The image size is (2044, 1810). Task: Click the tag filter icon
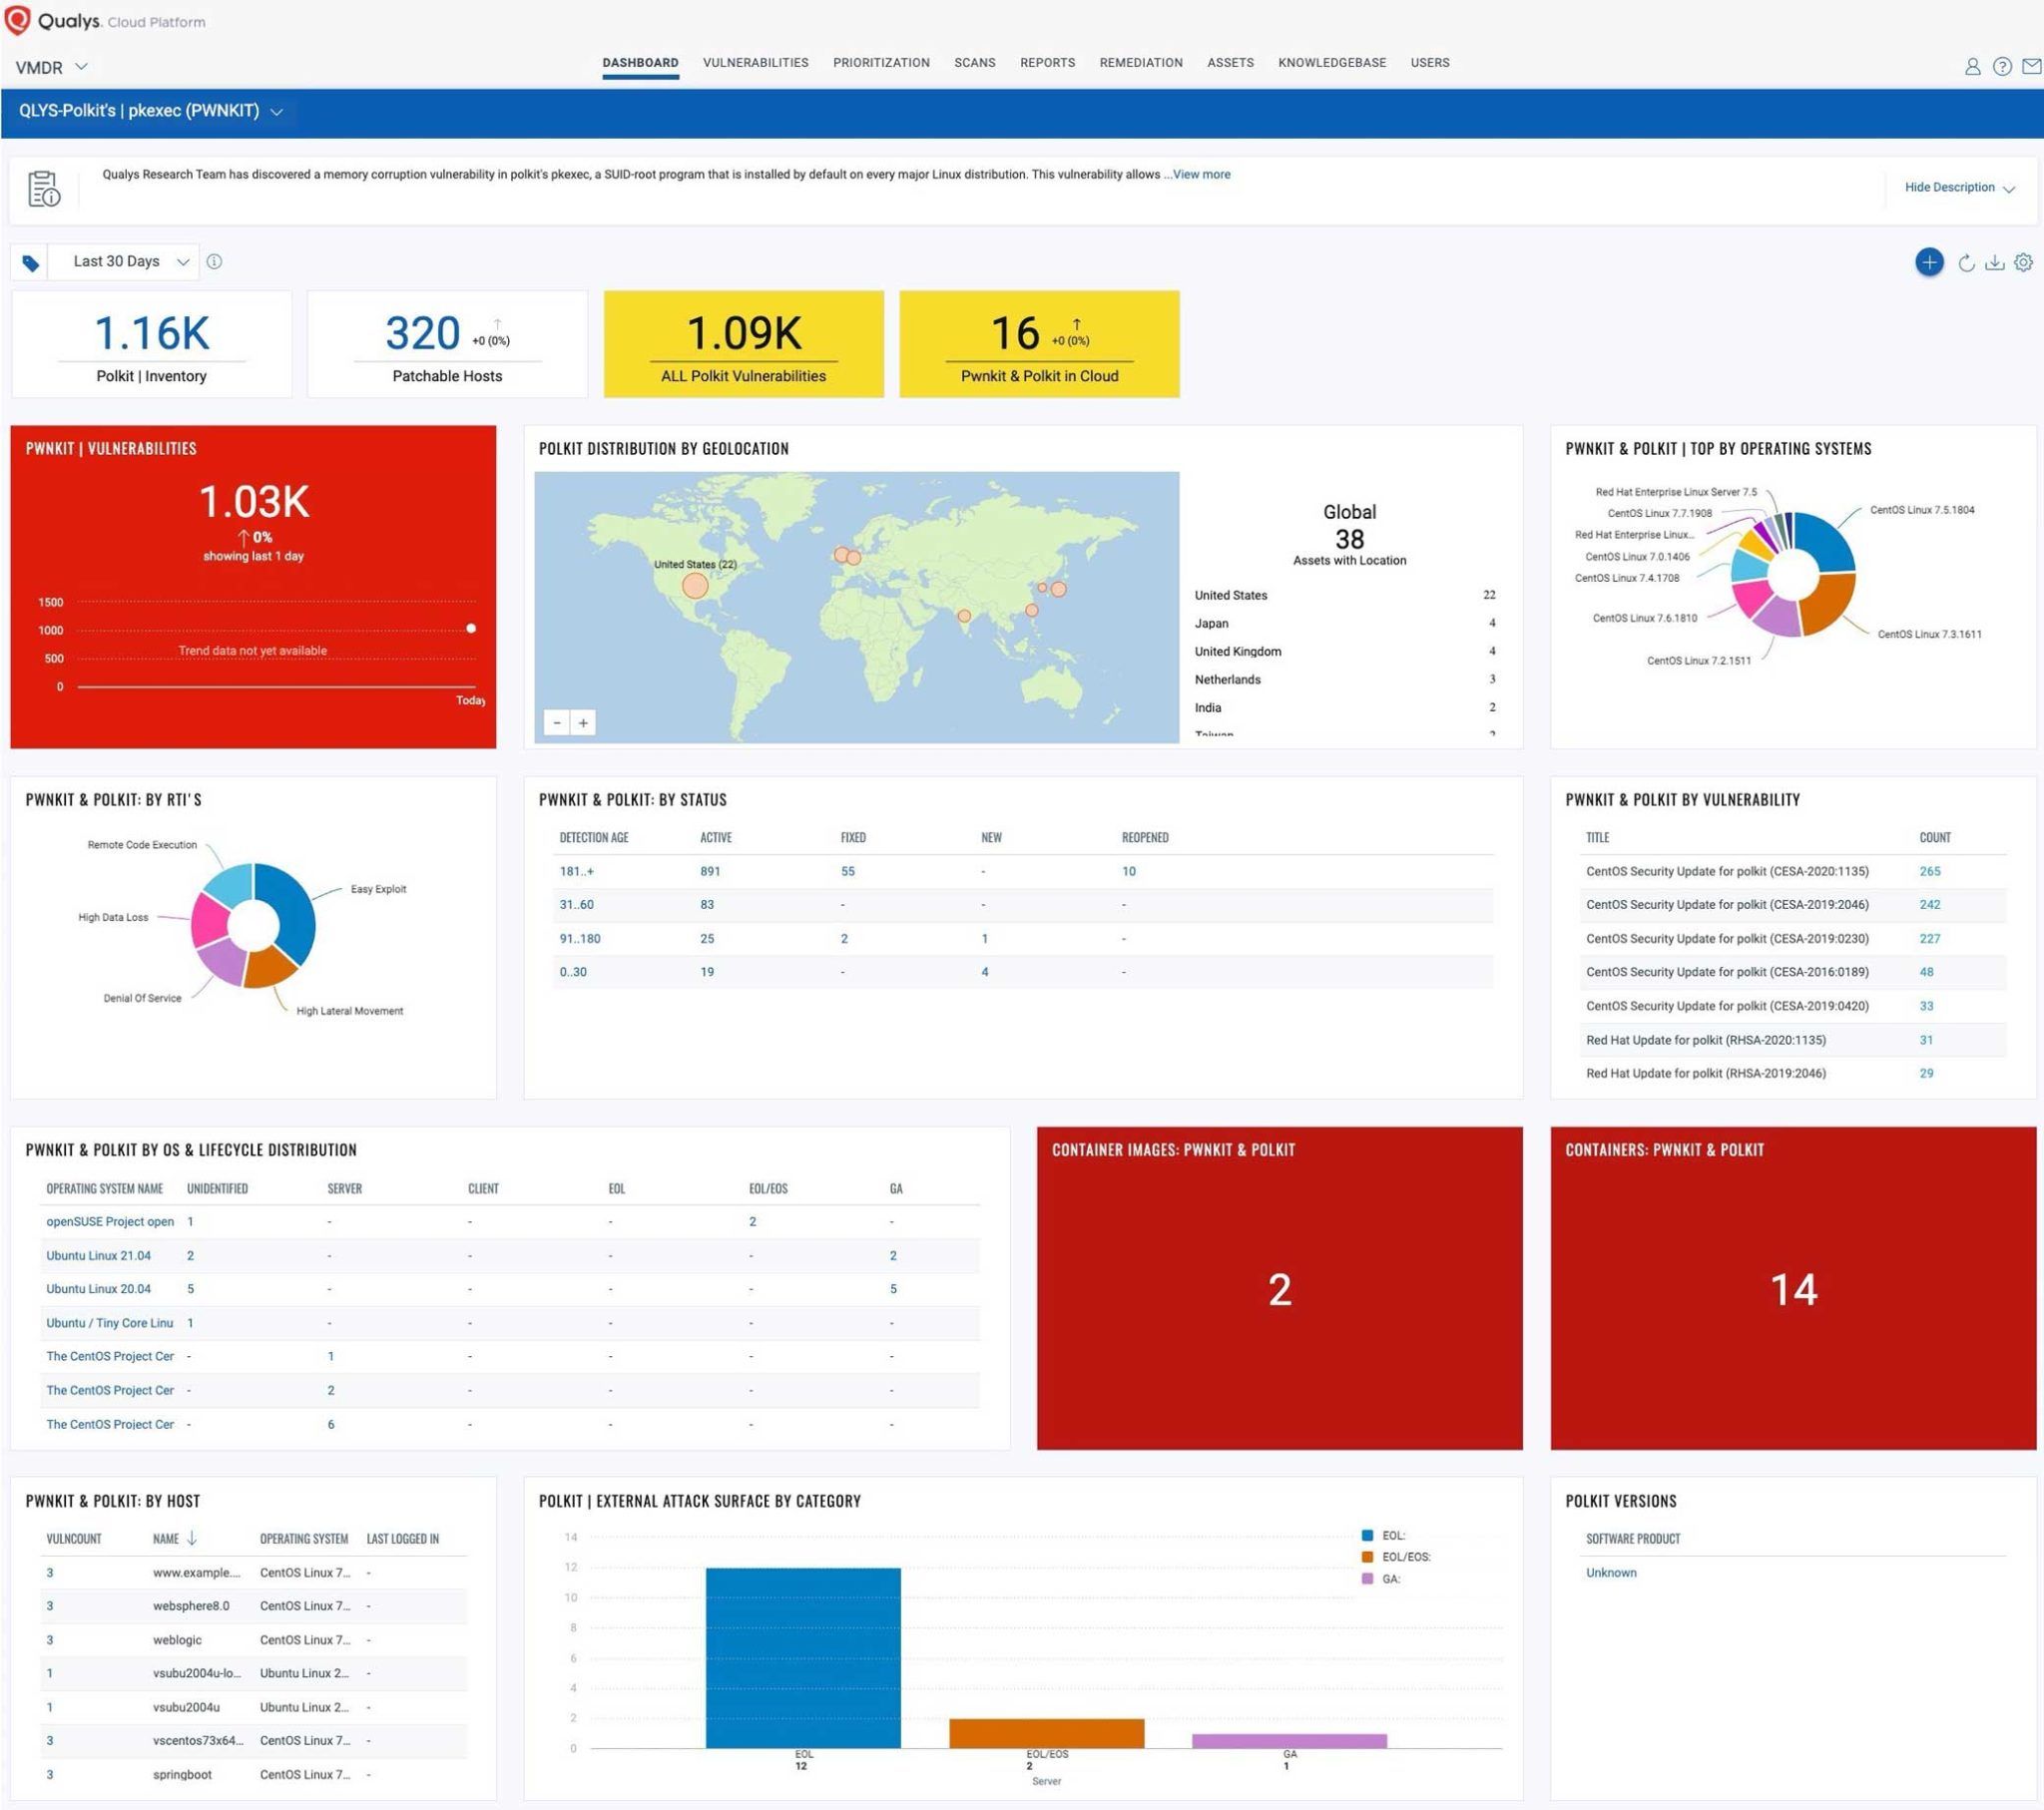(31, 263)
